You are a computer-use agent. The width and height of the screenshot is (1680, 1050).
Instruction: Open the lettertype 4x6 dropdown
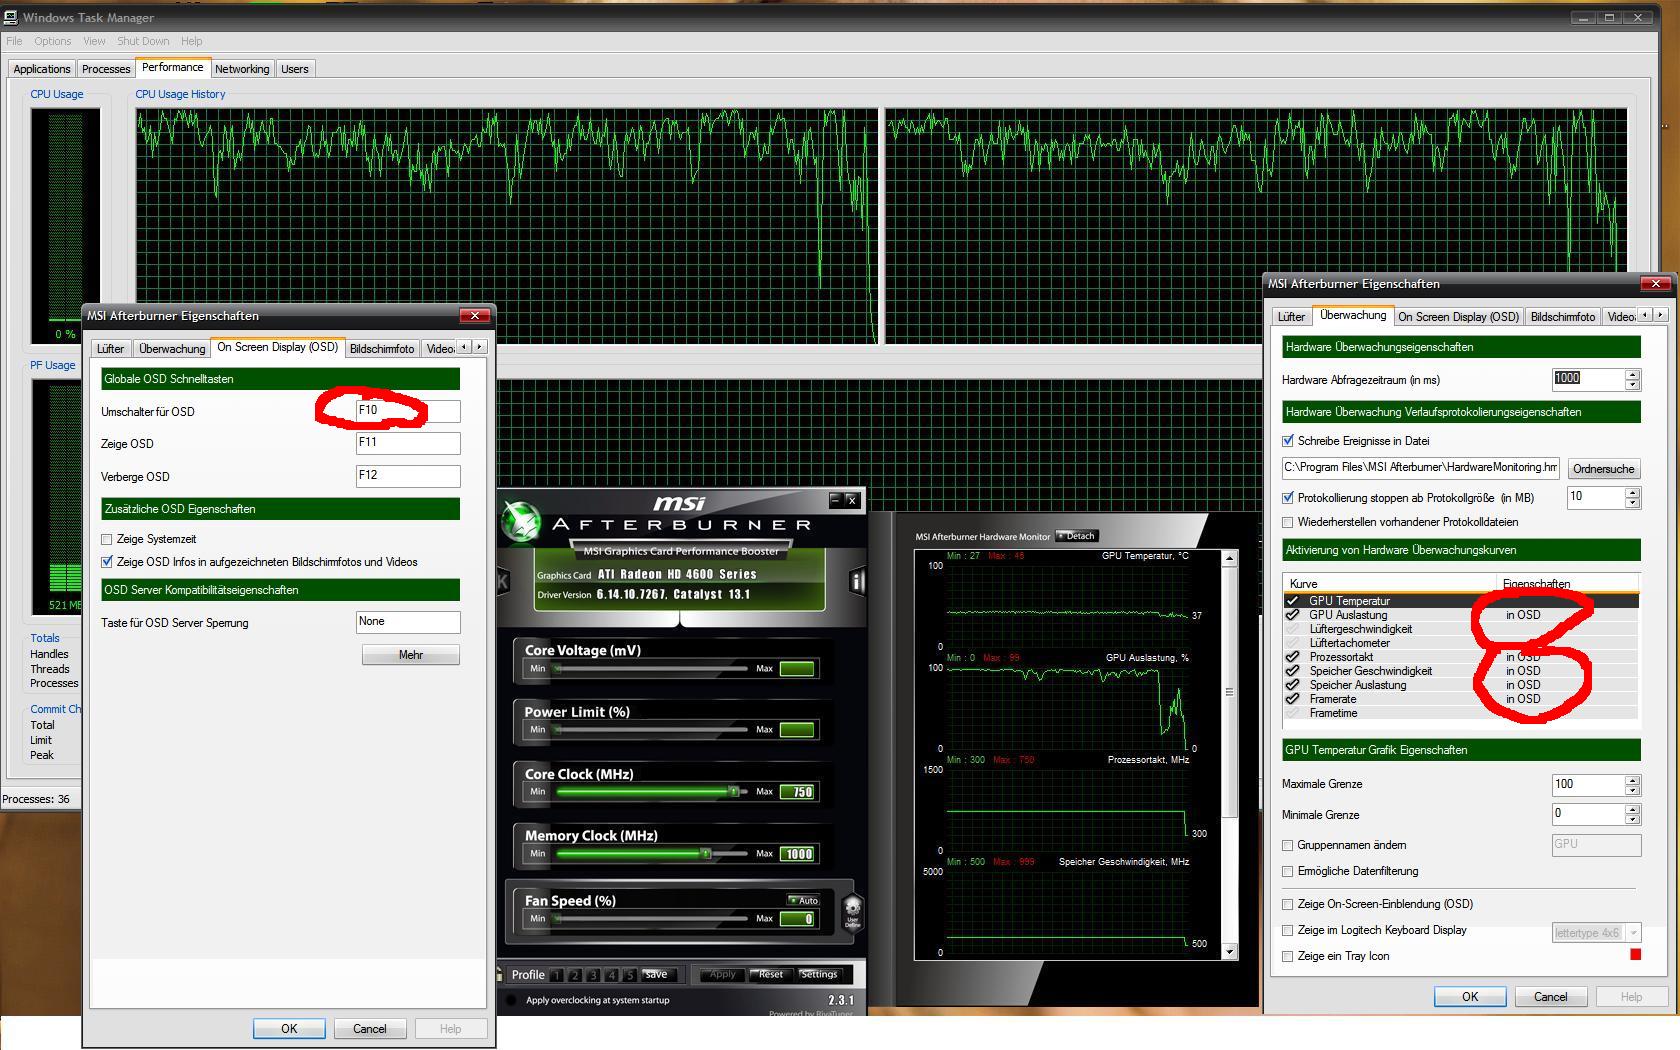(x=1634, y=933)
